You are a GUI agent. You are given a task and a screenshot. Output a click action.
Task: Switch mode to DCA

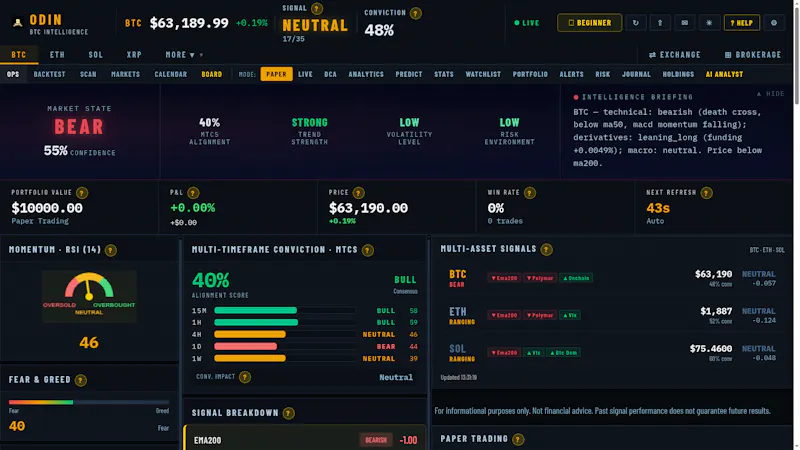click(x=331, y=74)
